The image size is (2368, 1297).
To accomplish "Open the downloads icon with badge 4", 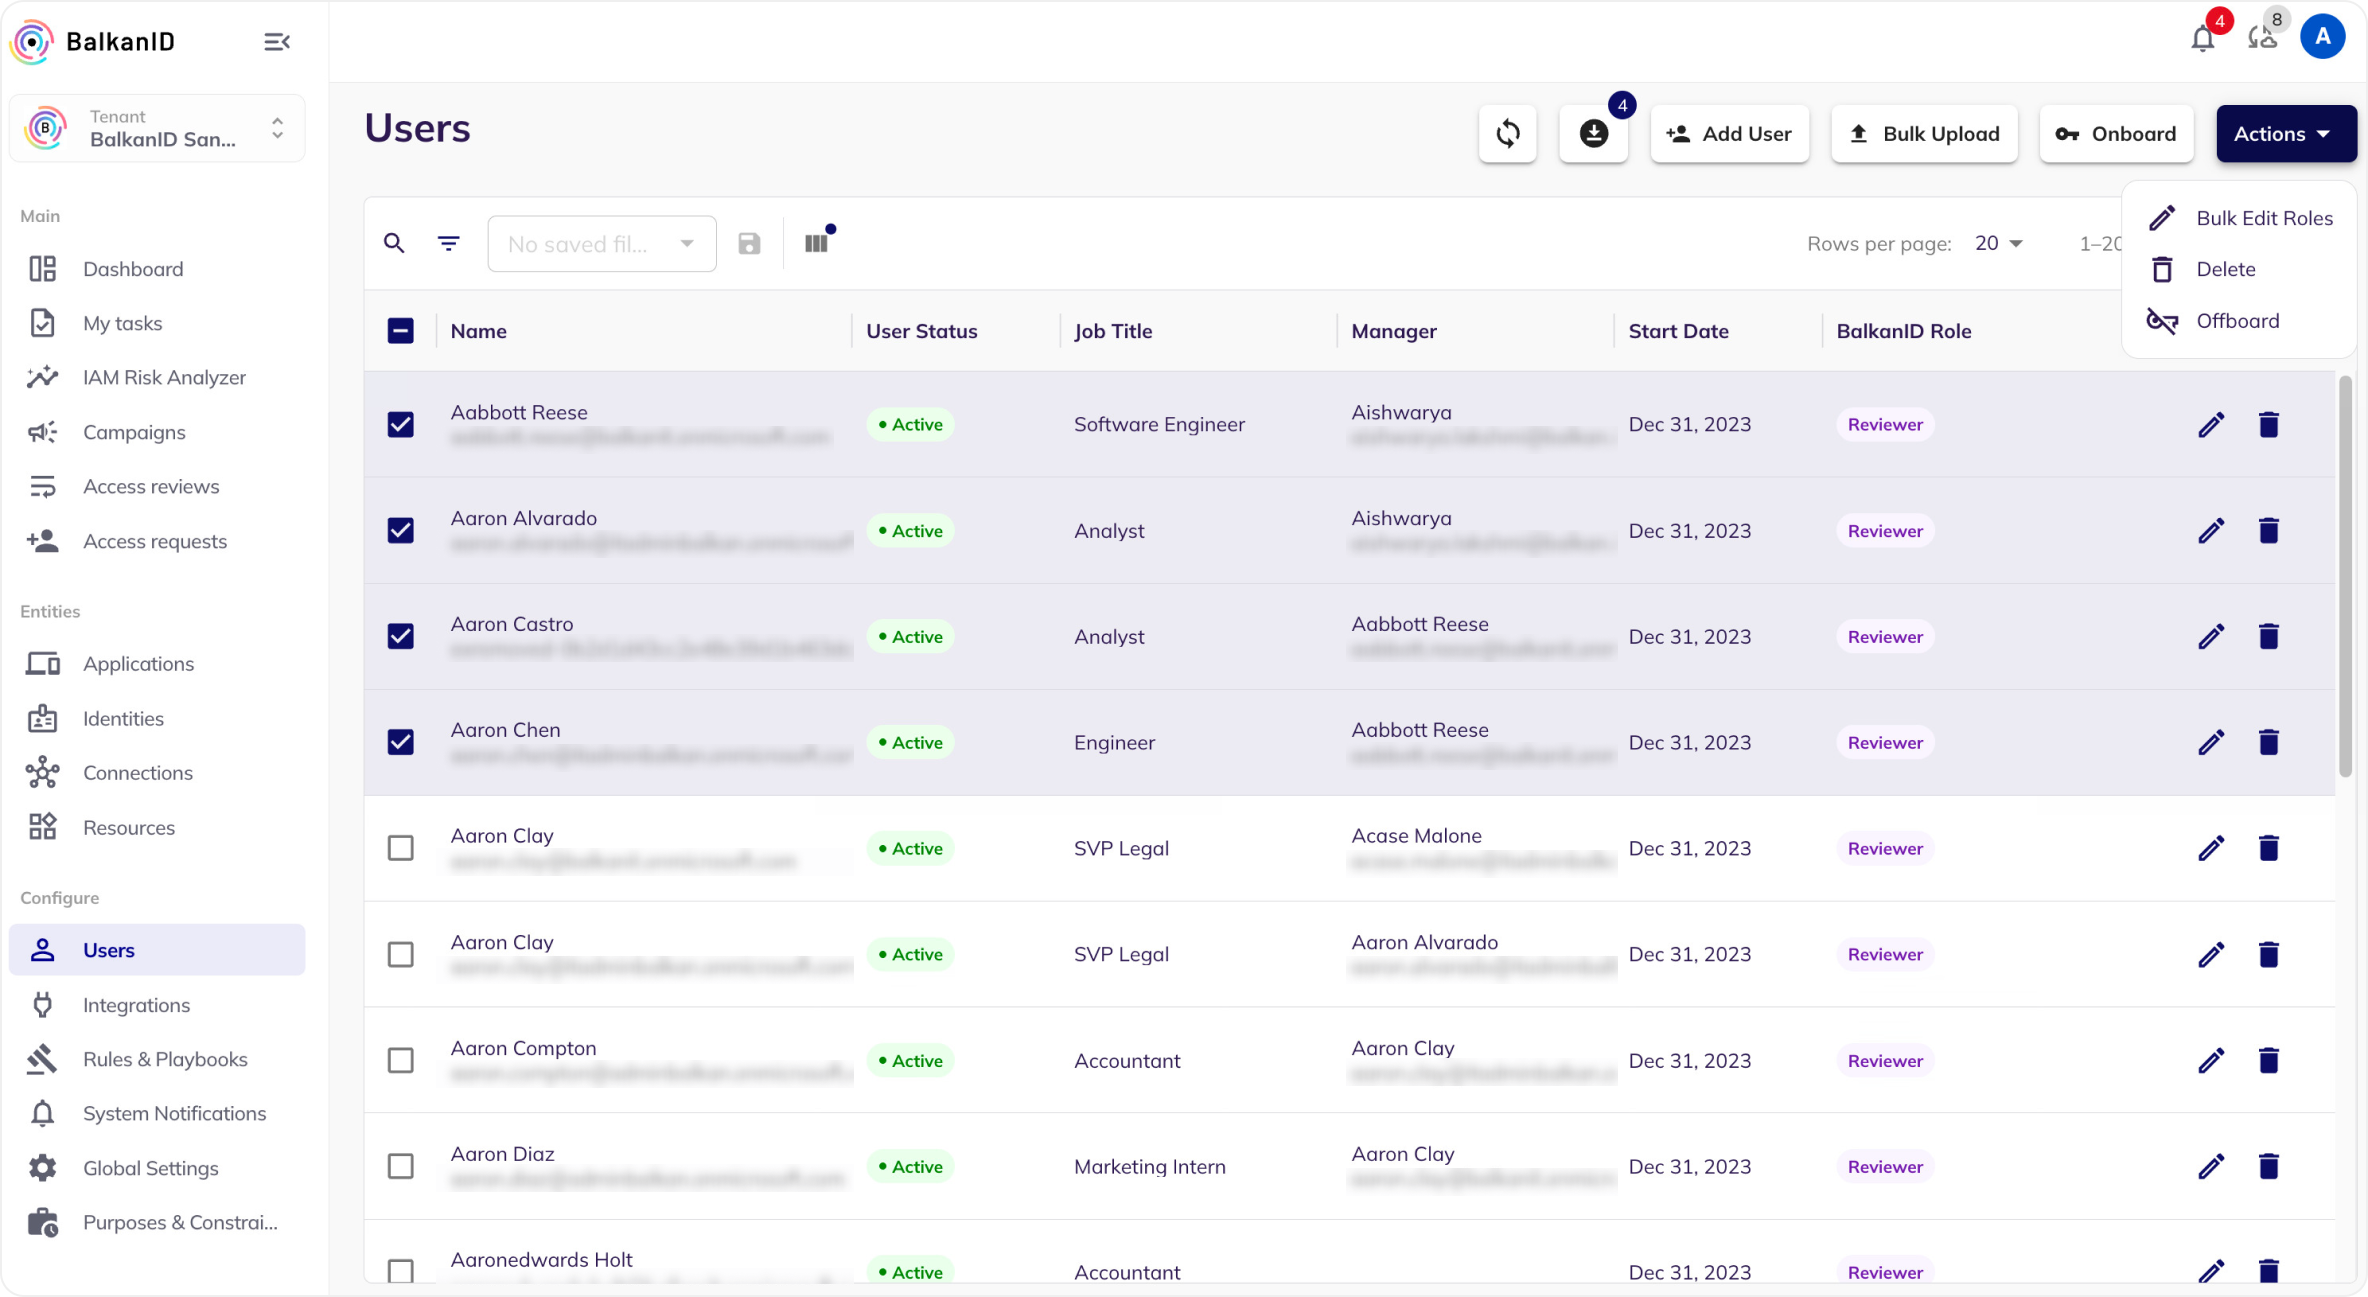I will [1593, 134].
